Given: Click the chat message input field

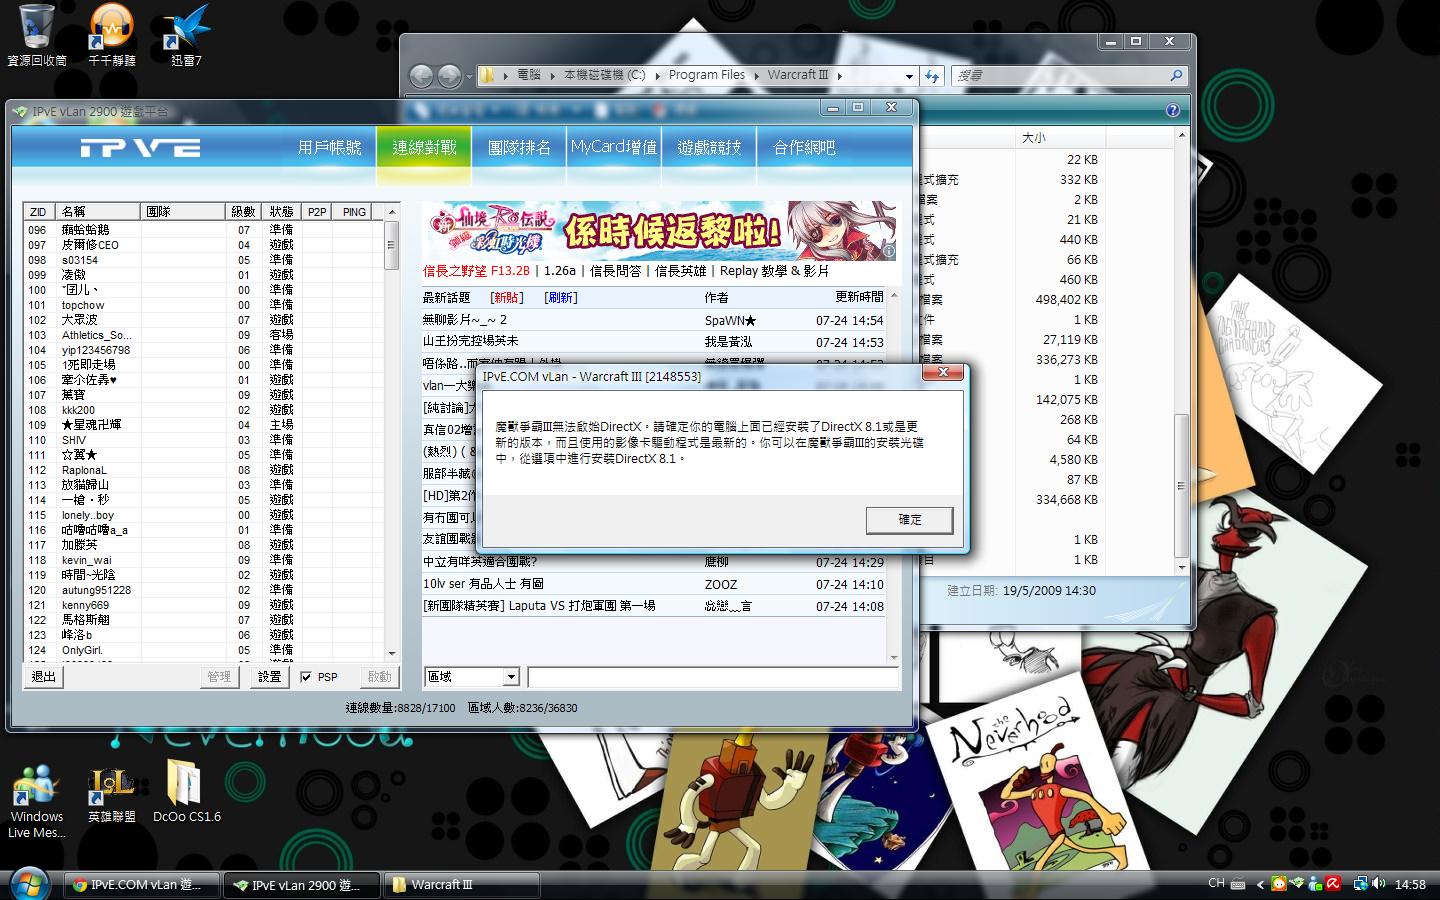Looking at the screenshot, I should coord(712,677).
